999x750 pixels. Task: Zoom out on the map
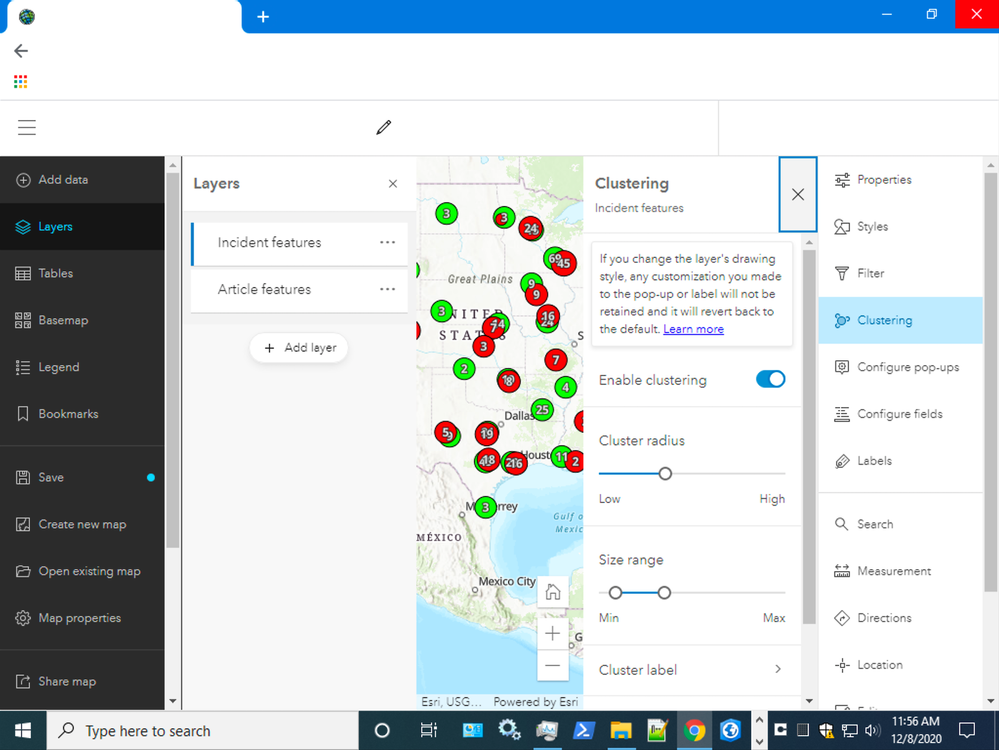click(553, 665)
